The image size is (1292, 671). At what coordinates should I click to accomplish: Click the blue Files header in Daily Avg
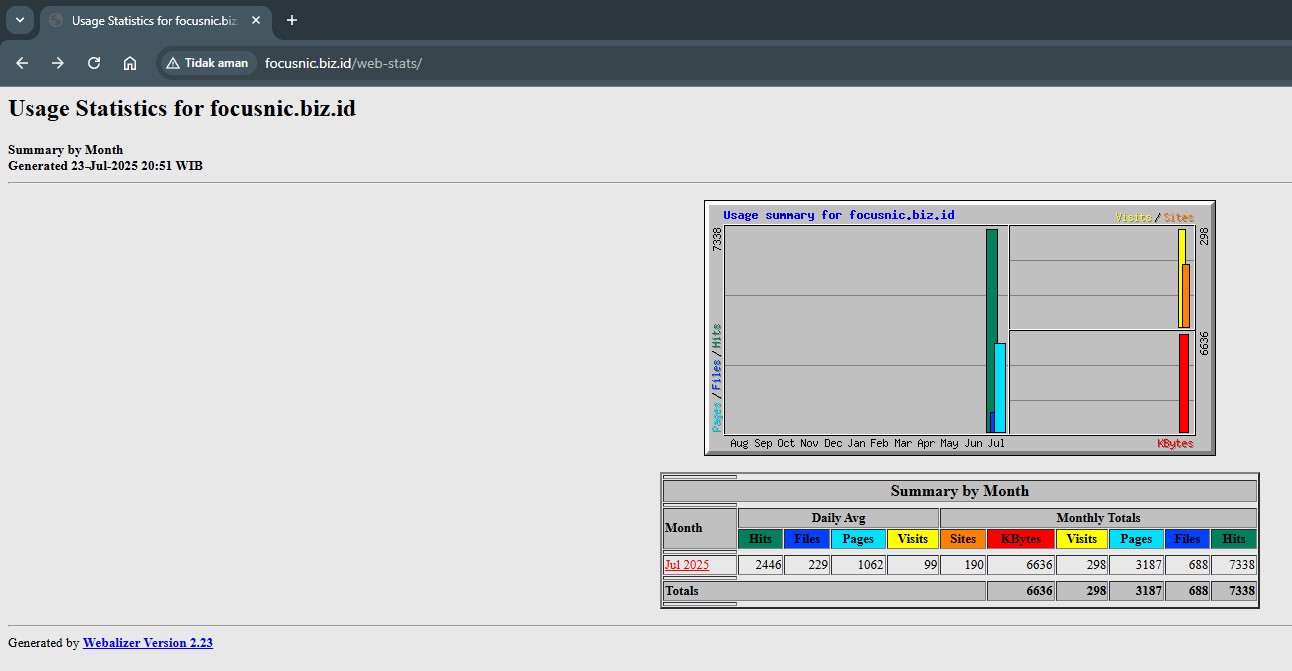(x=806, y=539)
